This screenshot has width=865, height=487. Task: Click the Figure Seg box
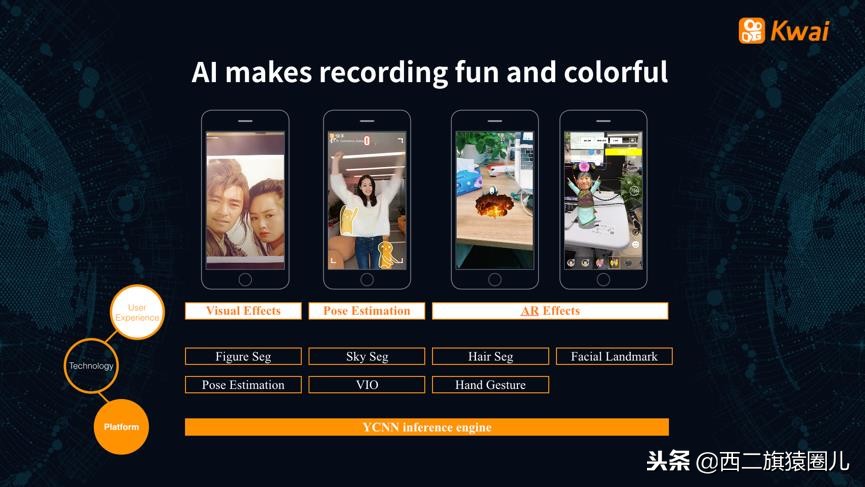point(243,356)
